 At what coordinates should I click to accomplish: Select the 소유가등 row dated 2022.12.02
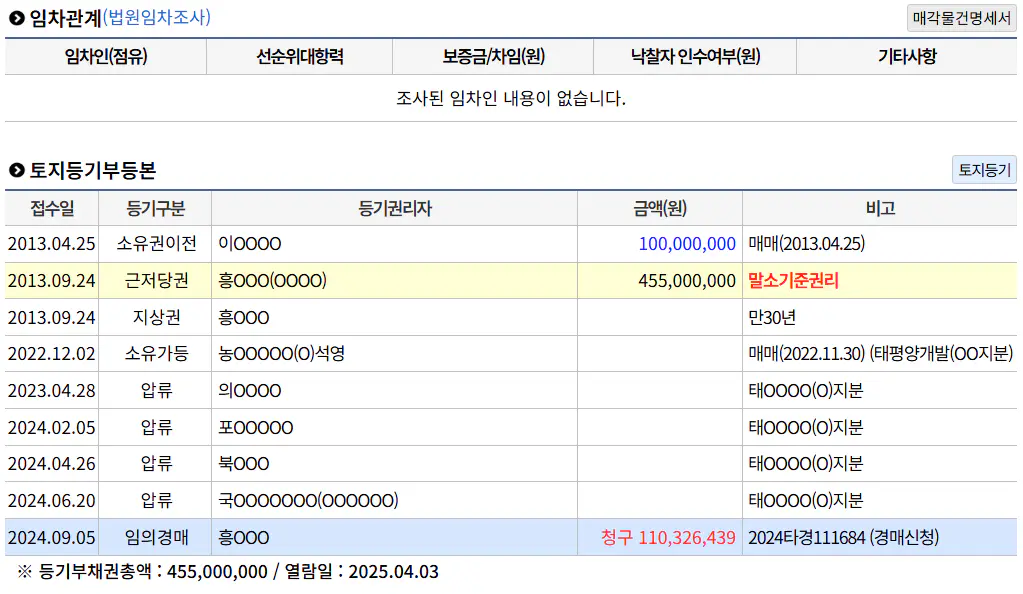156,354
